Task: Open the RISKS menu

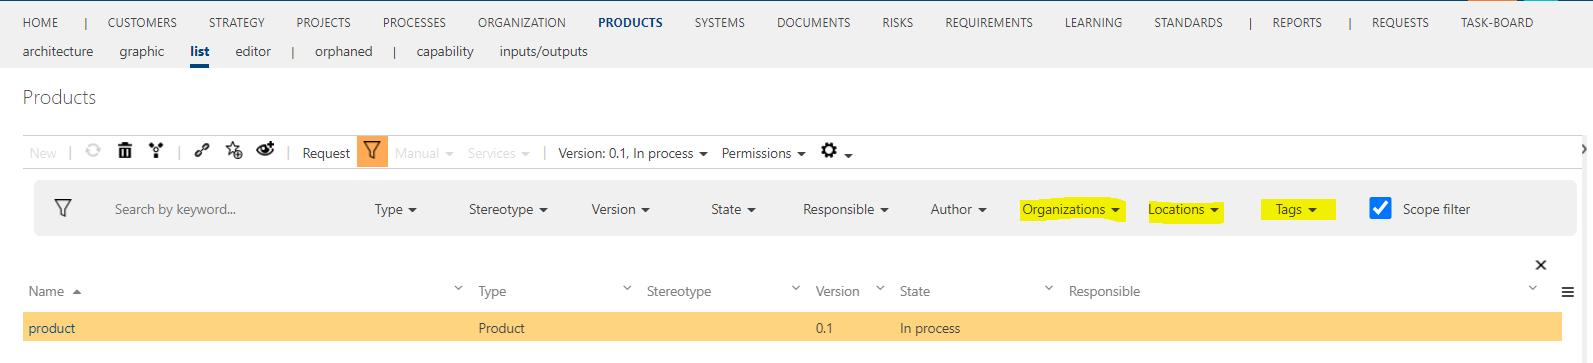Action: tap(898, 22)
